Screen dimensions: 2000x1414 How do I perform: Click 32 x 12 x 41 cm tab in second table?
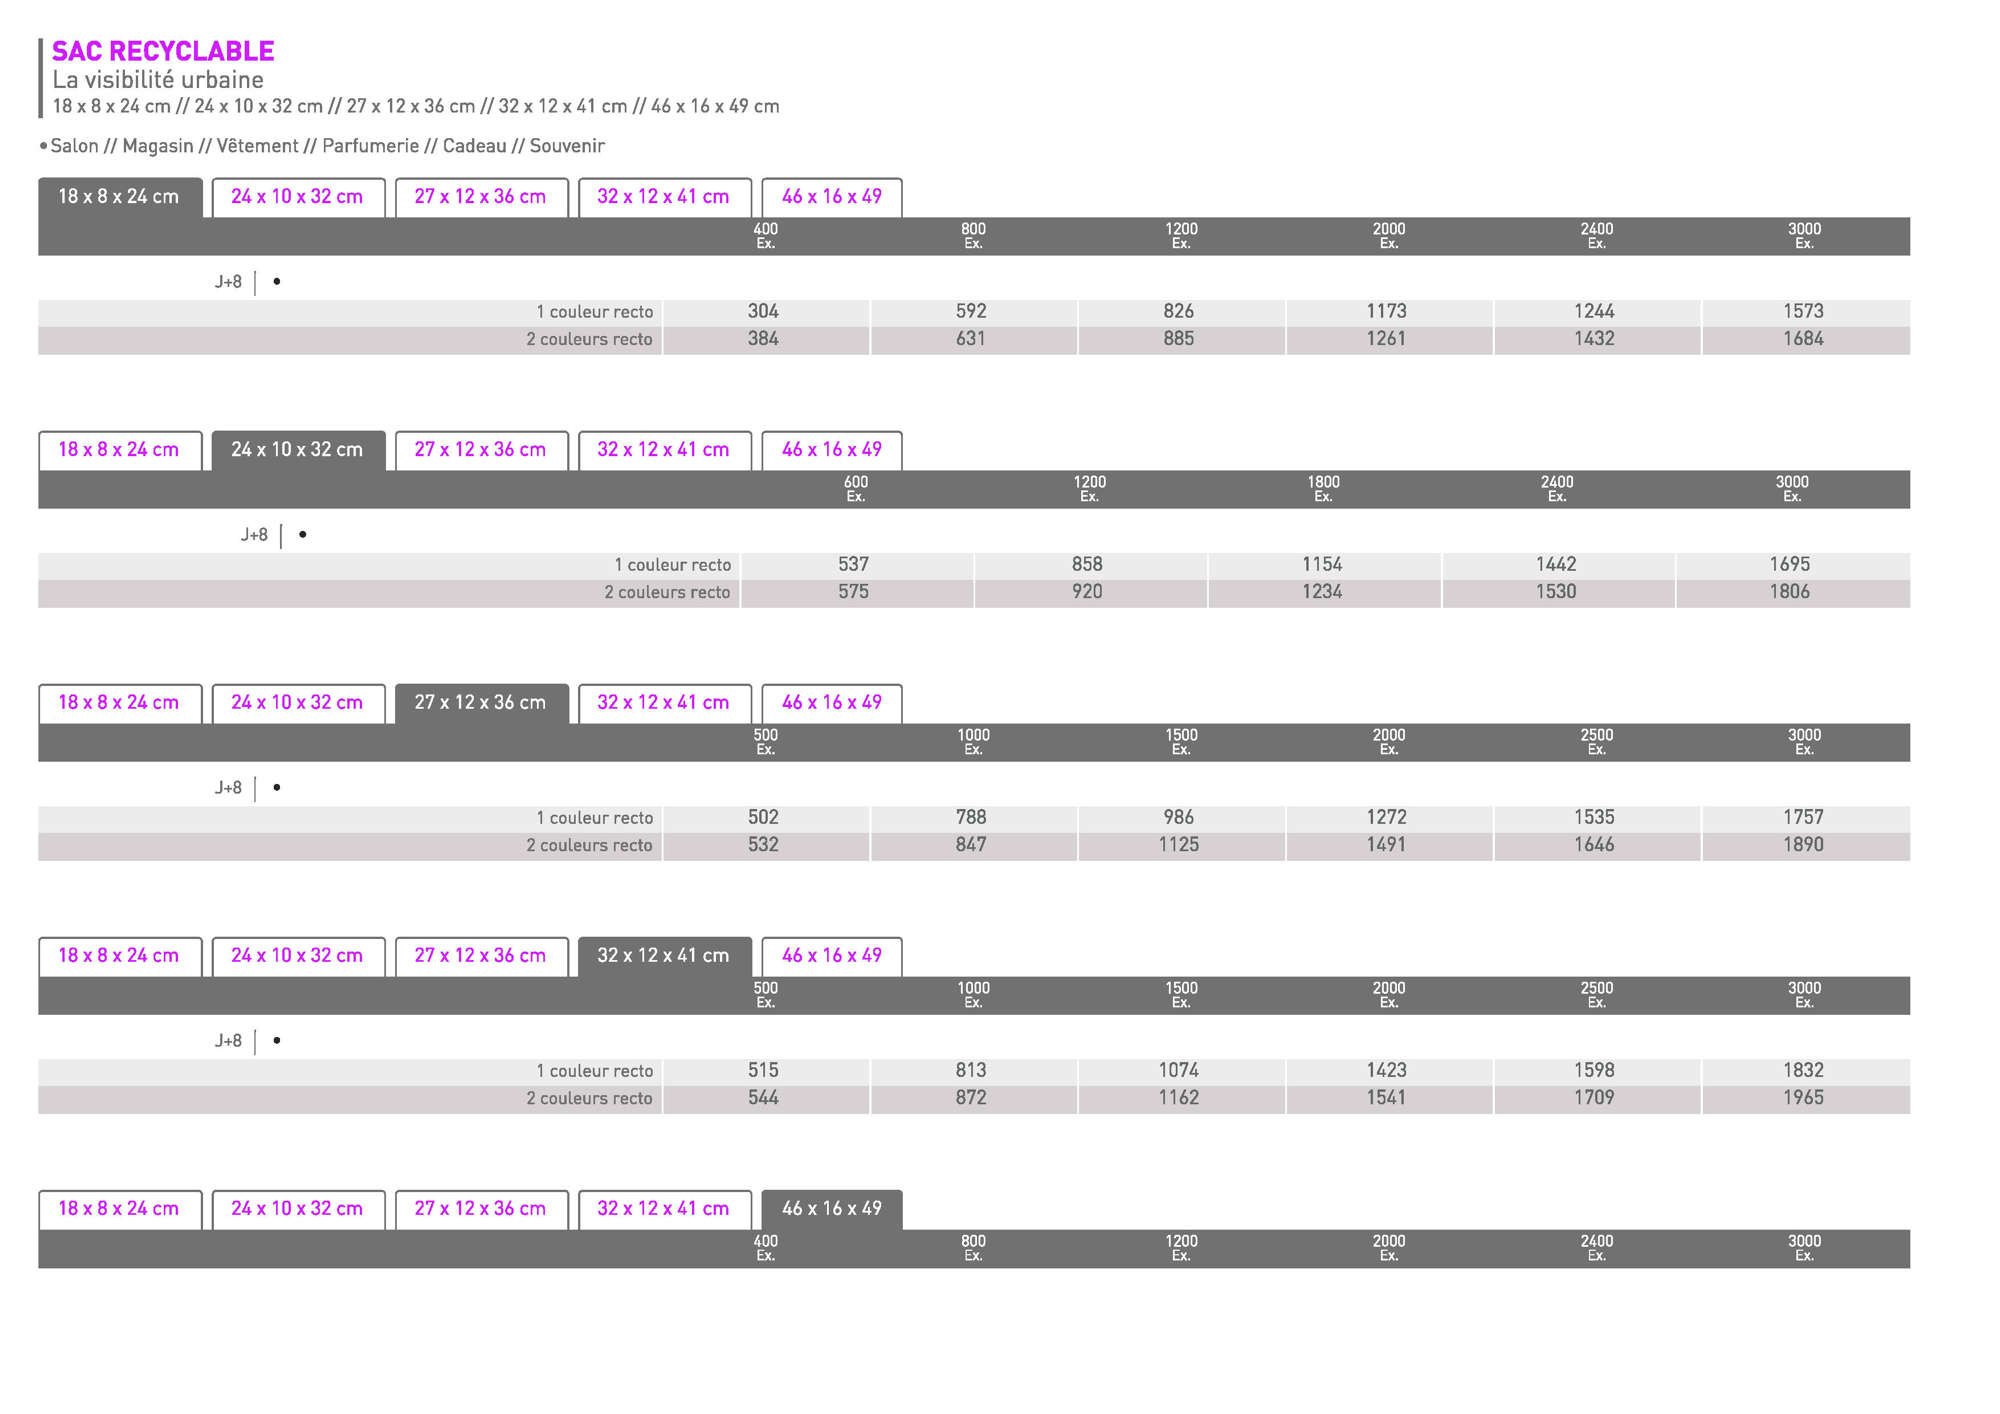[664, 450]
